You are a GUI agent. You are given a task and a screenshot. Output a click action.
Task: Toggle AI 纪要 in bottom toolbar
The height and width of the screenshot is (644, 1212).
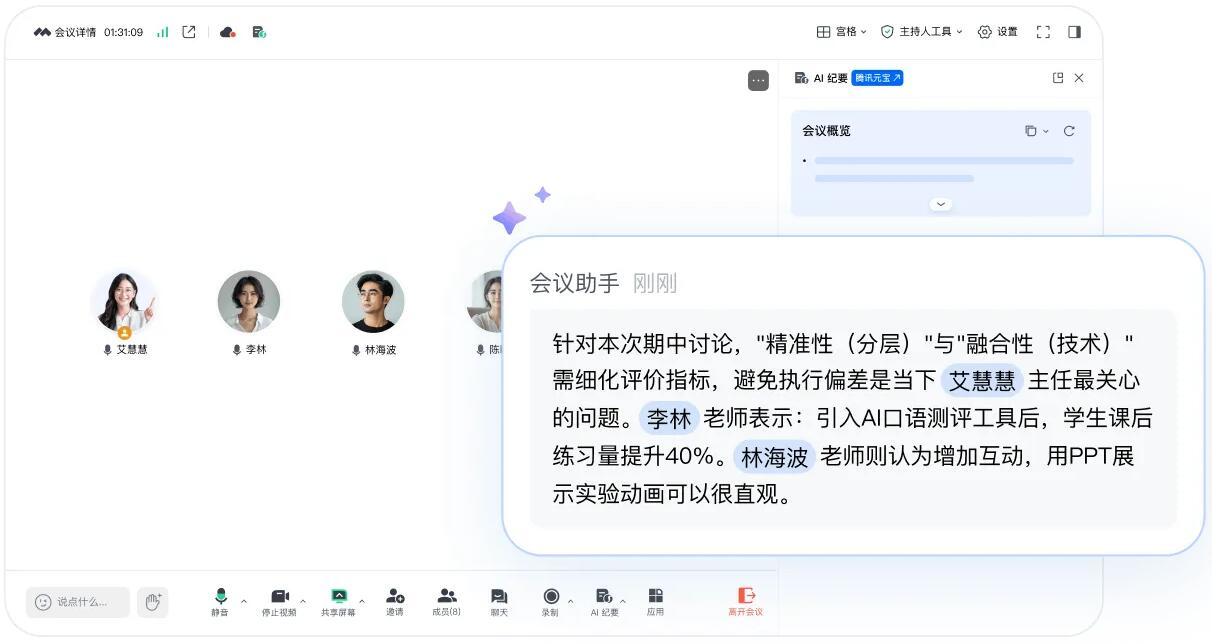604,601
